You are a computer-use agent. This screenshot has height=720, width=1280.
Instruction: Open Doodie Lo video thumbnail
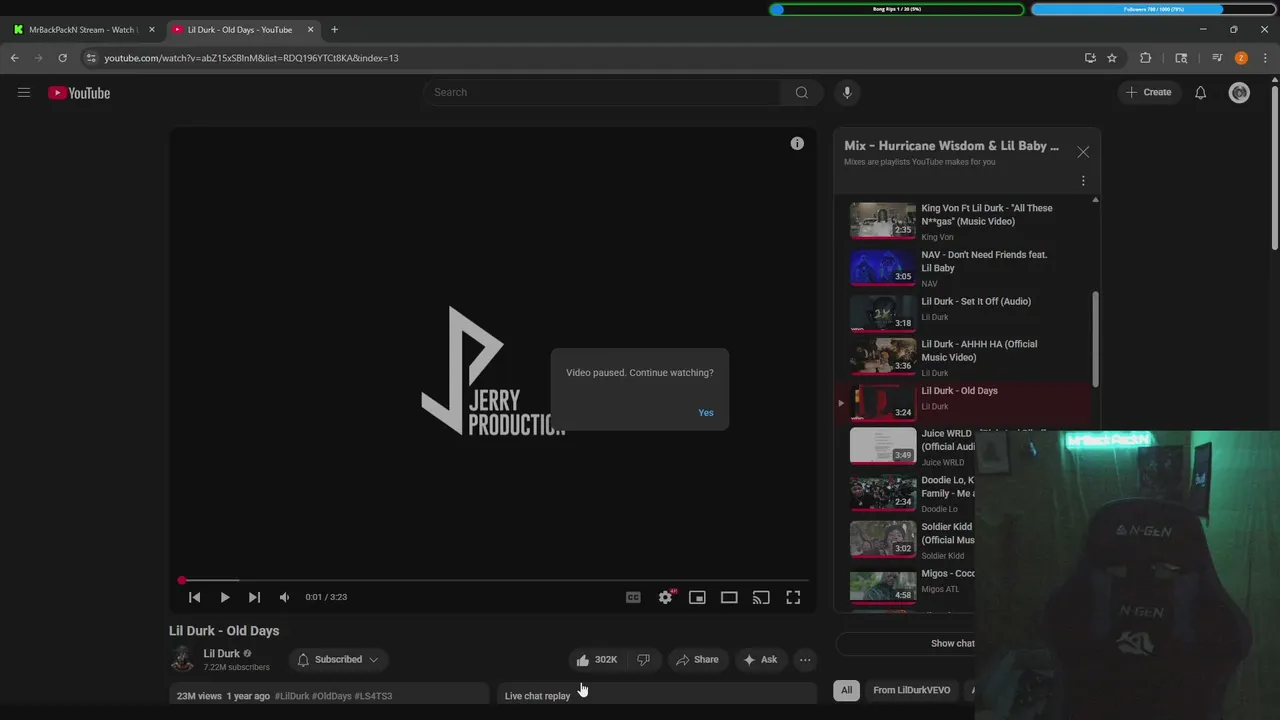pos(883,493)
